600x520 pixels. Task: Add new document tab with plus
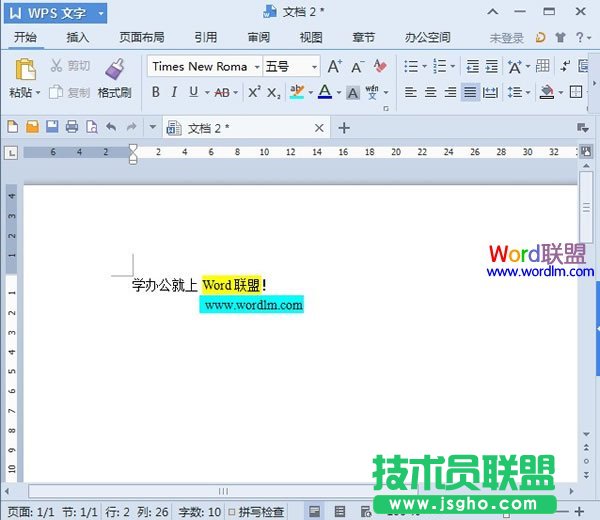(344, 128)
